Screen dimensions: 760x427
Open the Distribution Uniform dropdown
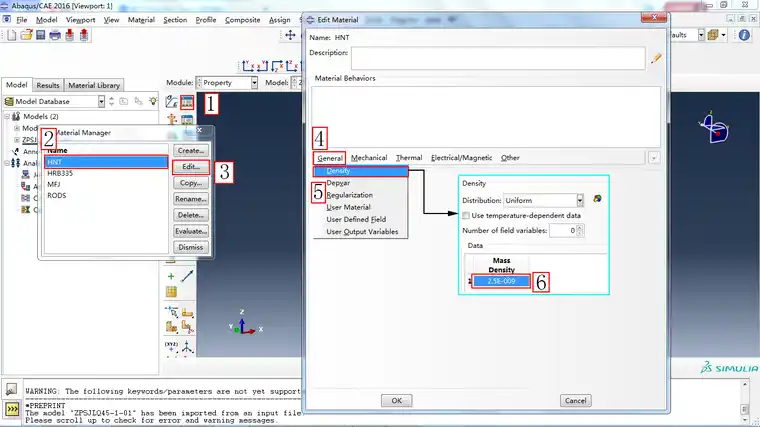pos(543,200)
